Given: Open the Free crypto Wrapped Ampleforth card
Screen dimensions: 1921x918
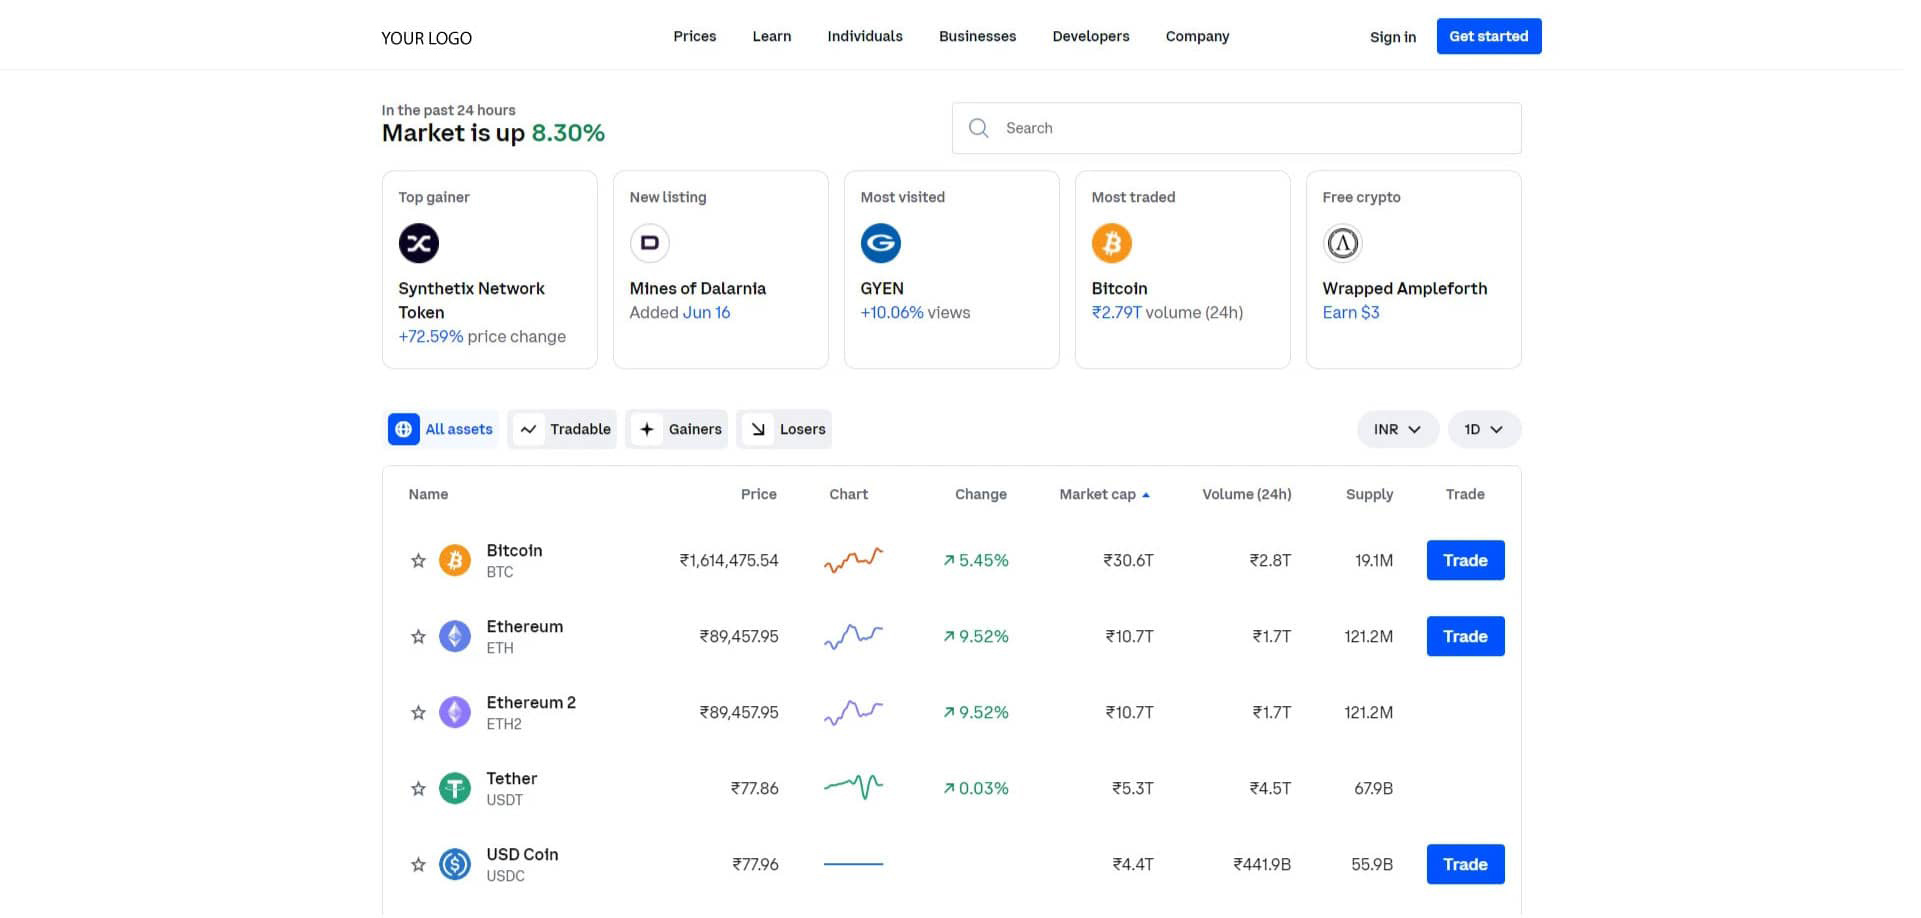Looking at the screenshot, I should pos(1413,269).
